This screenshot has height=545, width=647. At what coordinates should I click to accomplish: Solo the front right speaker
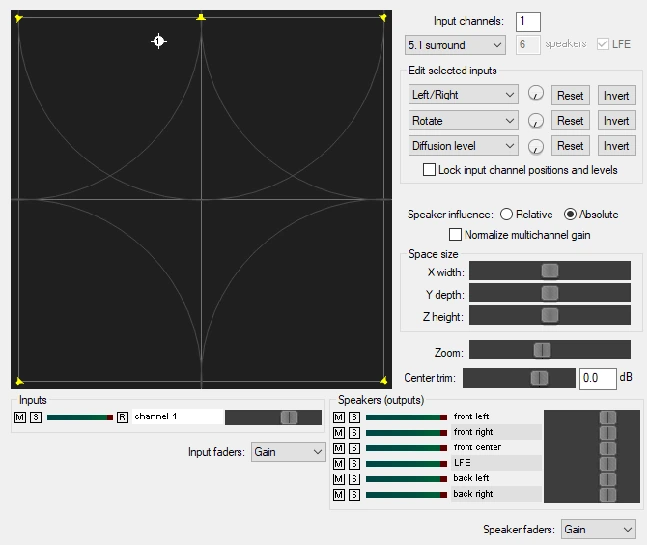354,433
